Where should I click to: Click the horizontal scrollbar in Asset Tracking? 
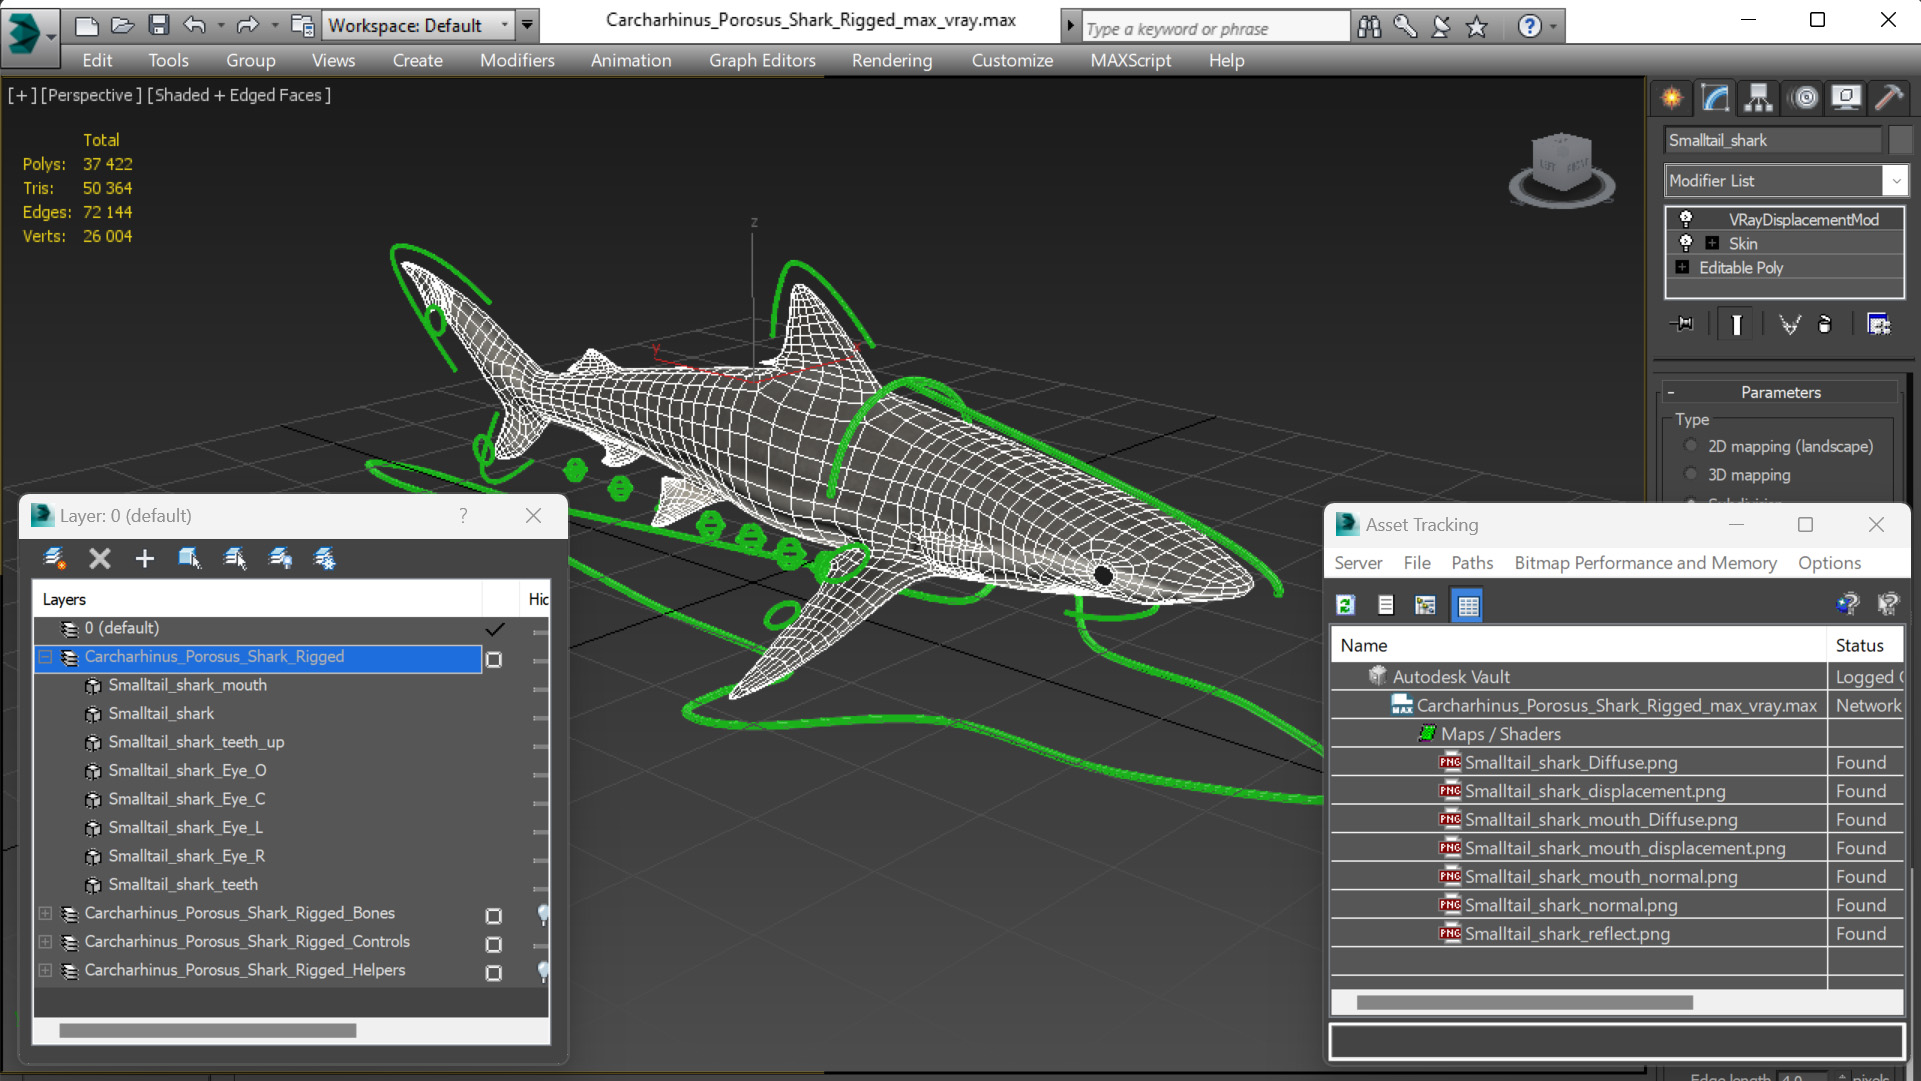coord(1525,1002)
